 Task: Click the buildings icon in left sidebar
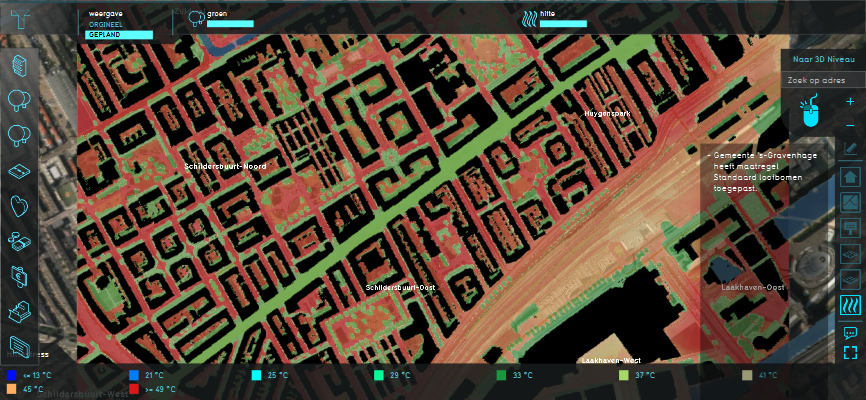pos(19,65)
